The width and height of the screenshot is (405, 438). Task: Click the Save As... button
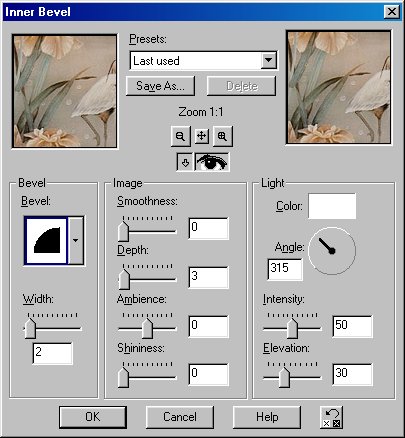(160, 86)
